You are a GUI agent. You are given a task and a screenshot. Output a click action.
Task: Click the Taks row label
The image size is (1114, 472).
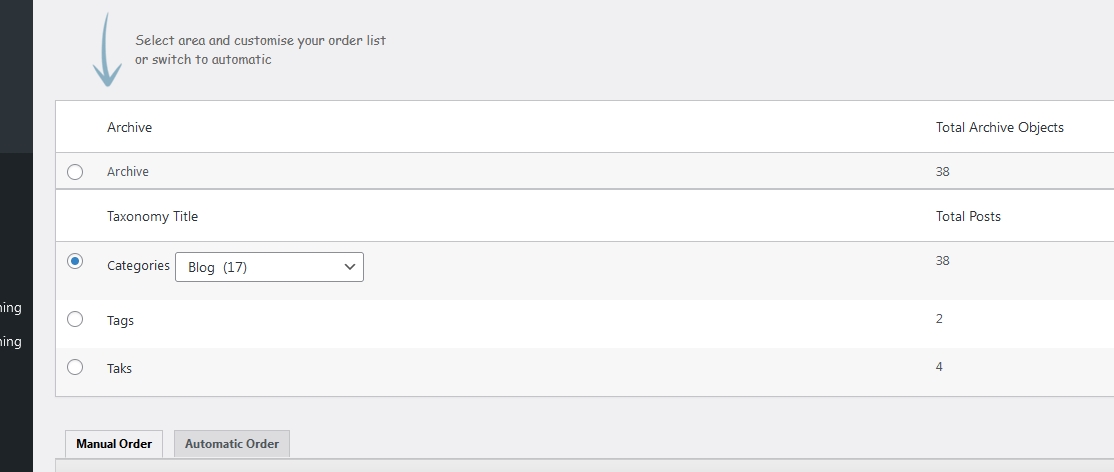[x=119, y=368]
